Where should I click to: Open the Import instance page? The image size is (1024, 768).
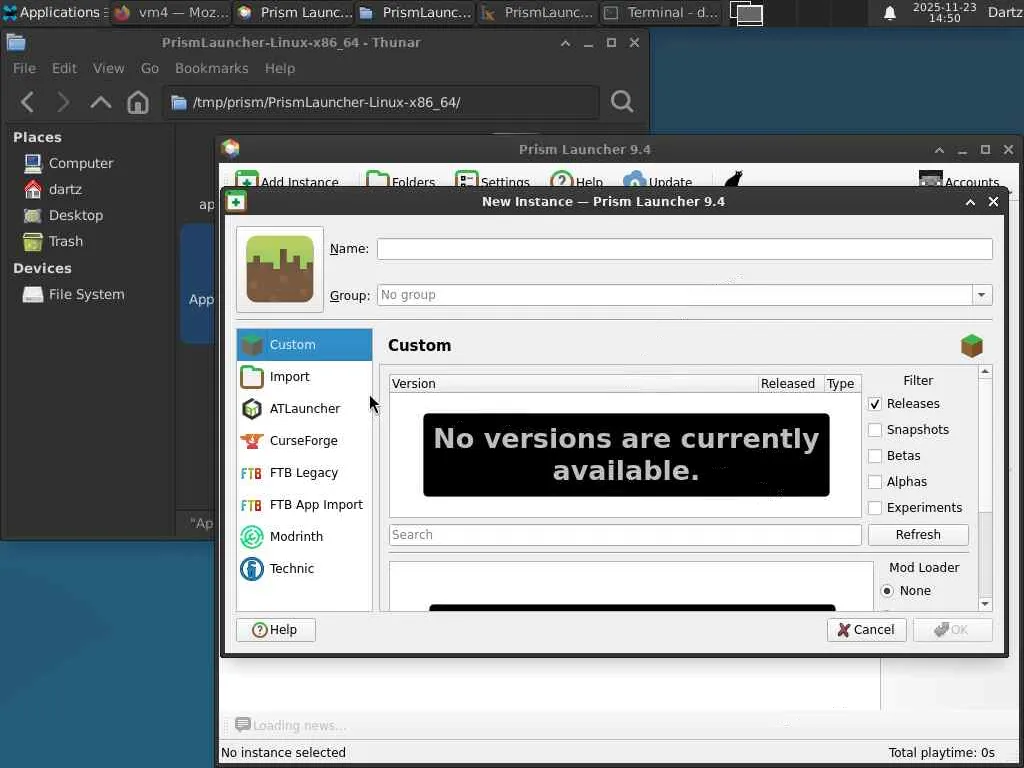304,377
